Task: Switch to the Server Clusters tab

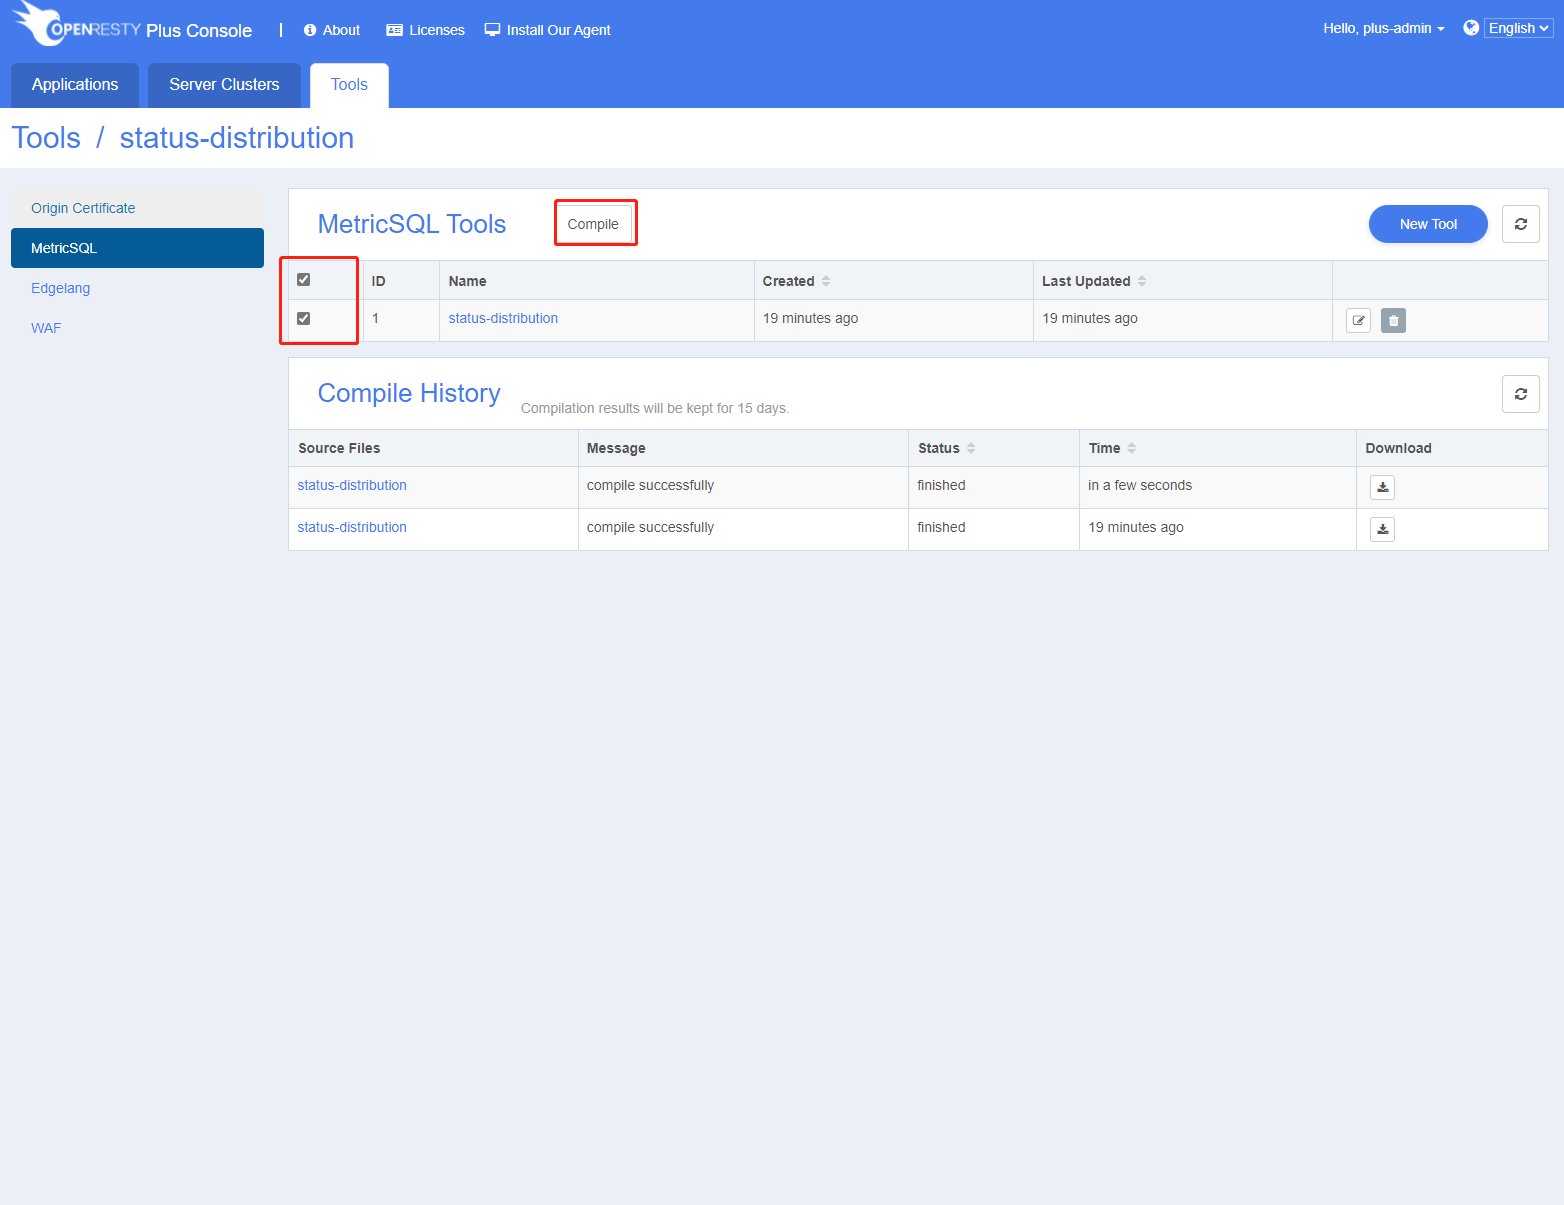Action: pos(224,85)
